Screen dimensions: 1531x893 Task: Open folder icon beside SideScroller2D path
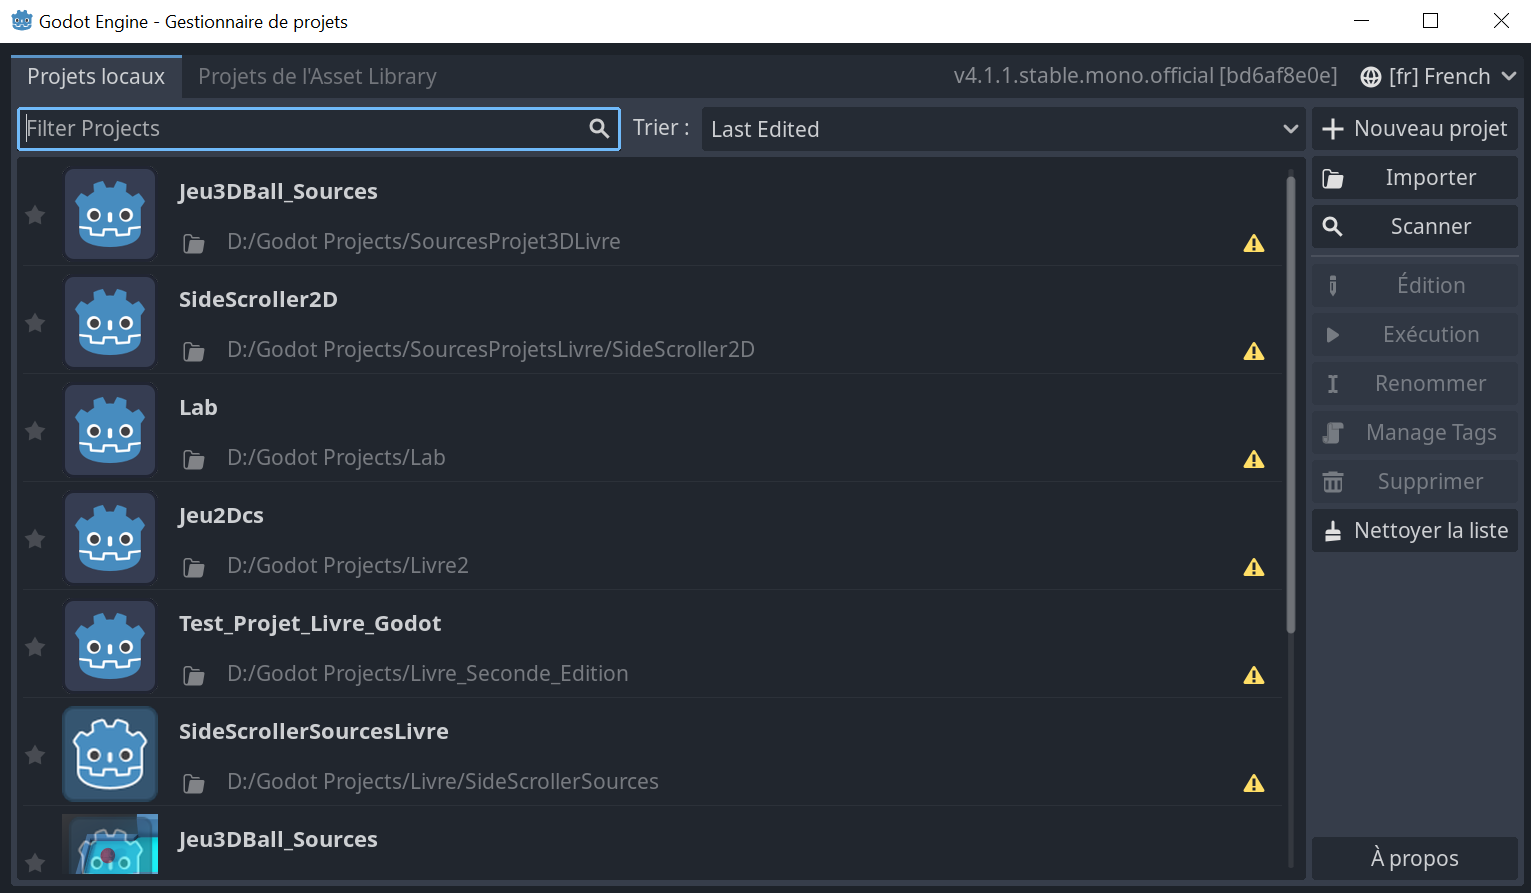(194, 352)
